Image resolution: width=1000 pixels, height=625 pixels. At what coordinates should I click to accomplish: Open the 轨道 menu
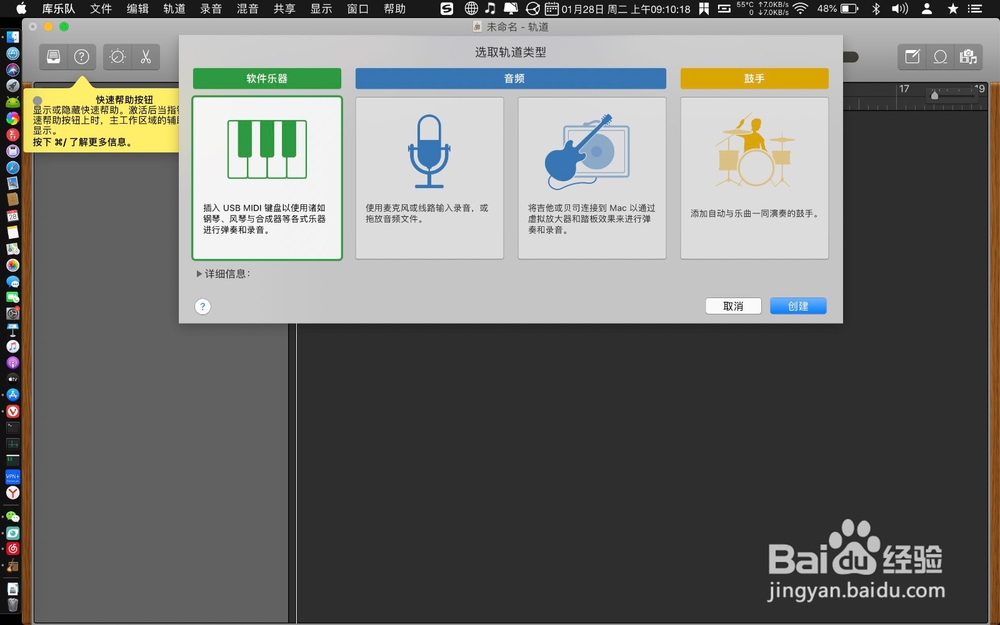coord(174,9)
